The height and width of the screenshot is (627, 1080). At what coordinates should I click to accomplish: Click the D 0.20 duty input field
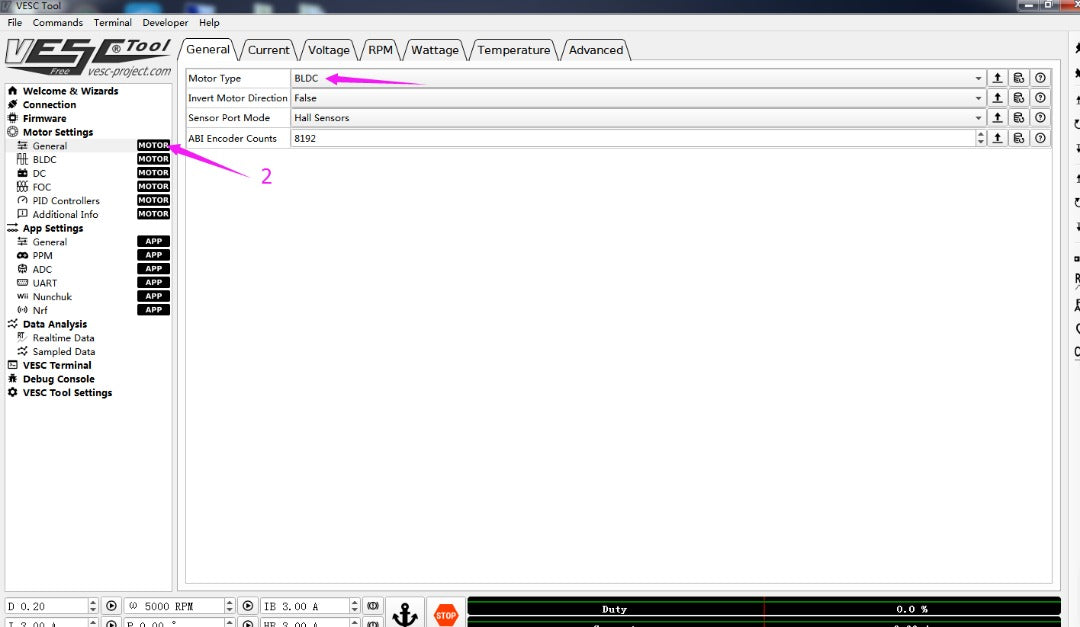pyautogui.click(x=47, y=606)
